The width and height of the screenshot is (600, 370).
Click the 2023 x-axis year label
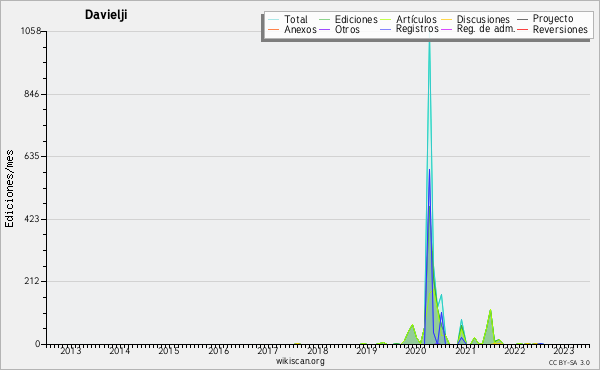tap(564, 351)
